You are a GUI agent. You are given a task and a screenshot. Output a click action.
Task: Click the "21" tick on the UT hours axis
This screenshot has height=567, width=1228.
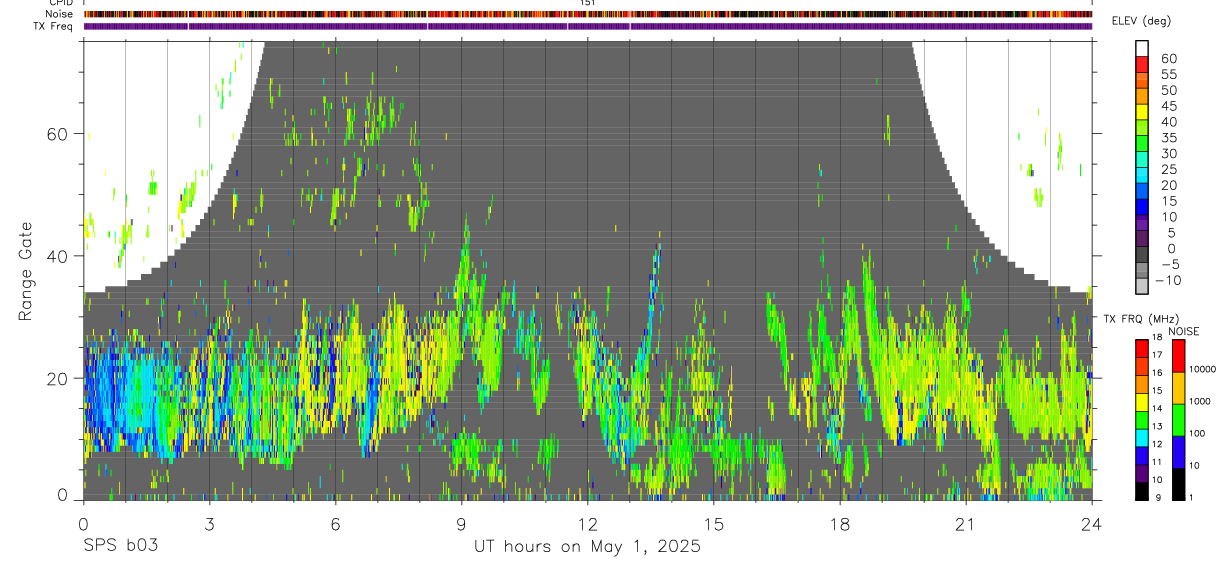click(966, 524)
